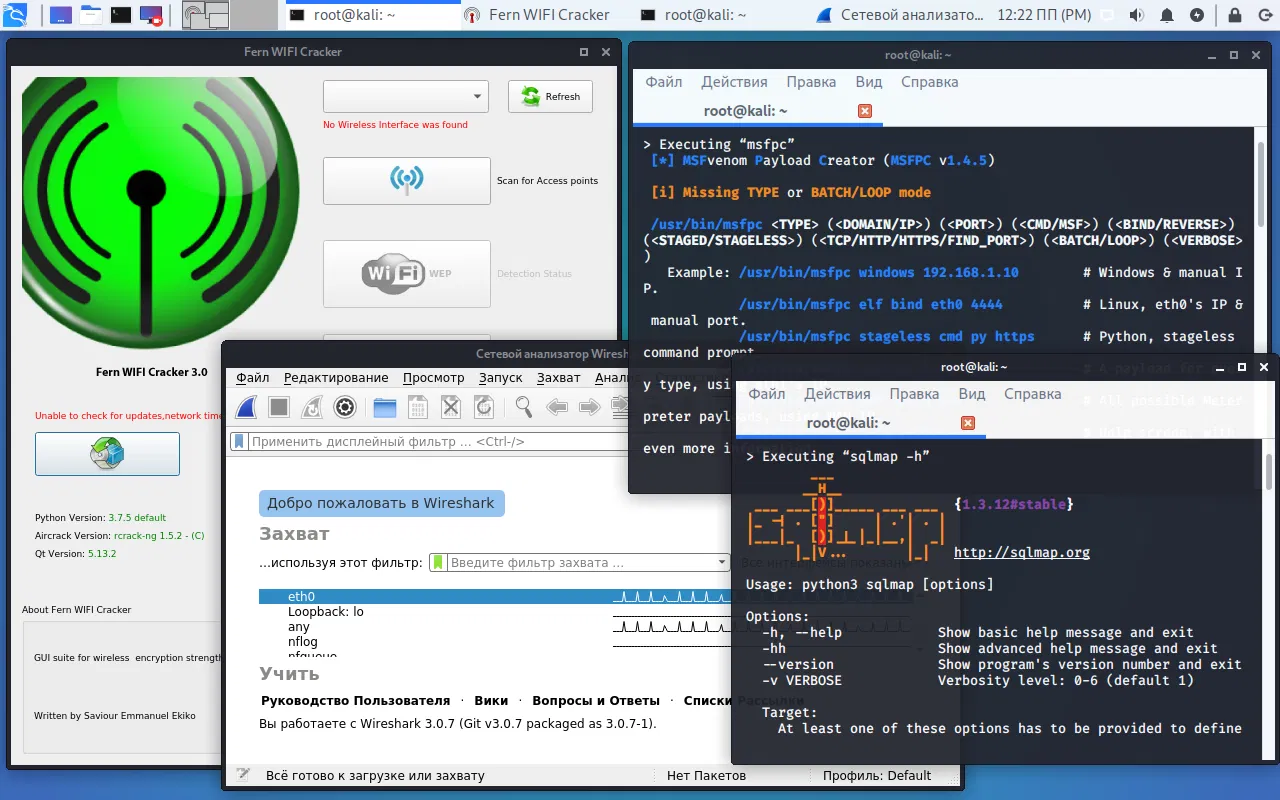
Task: Launch terminal emulator from the top panel
Action: click(121, 15)
